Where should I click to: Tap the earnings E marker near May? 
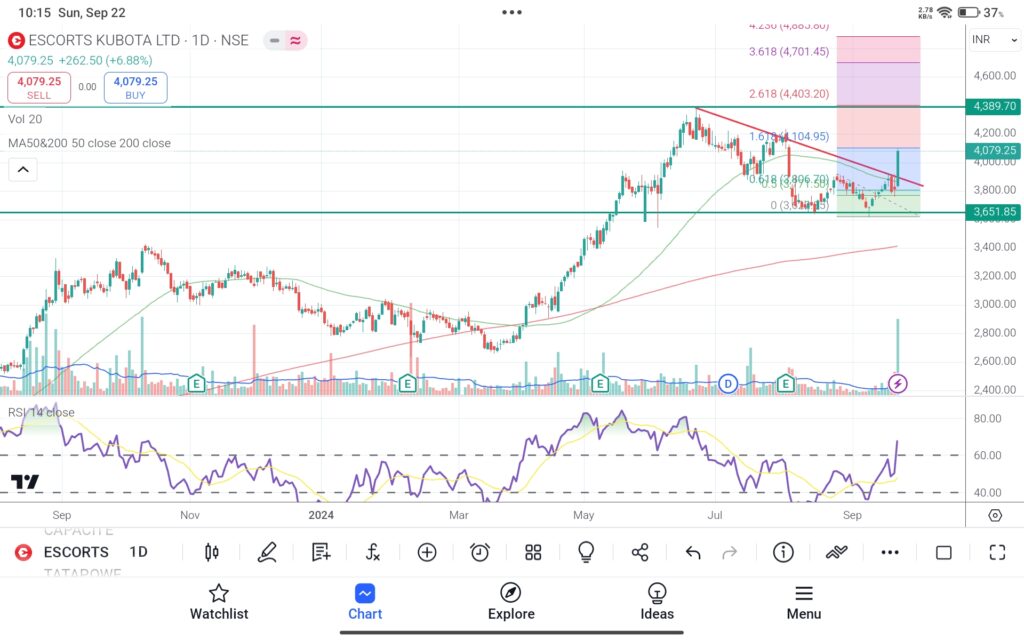pos(600,383)
